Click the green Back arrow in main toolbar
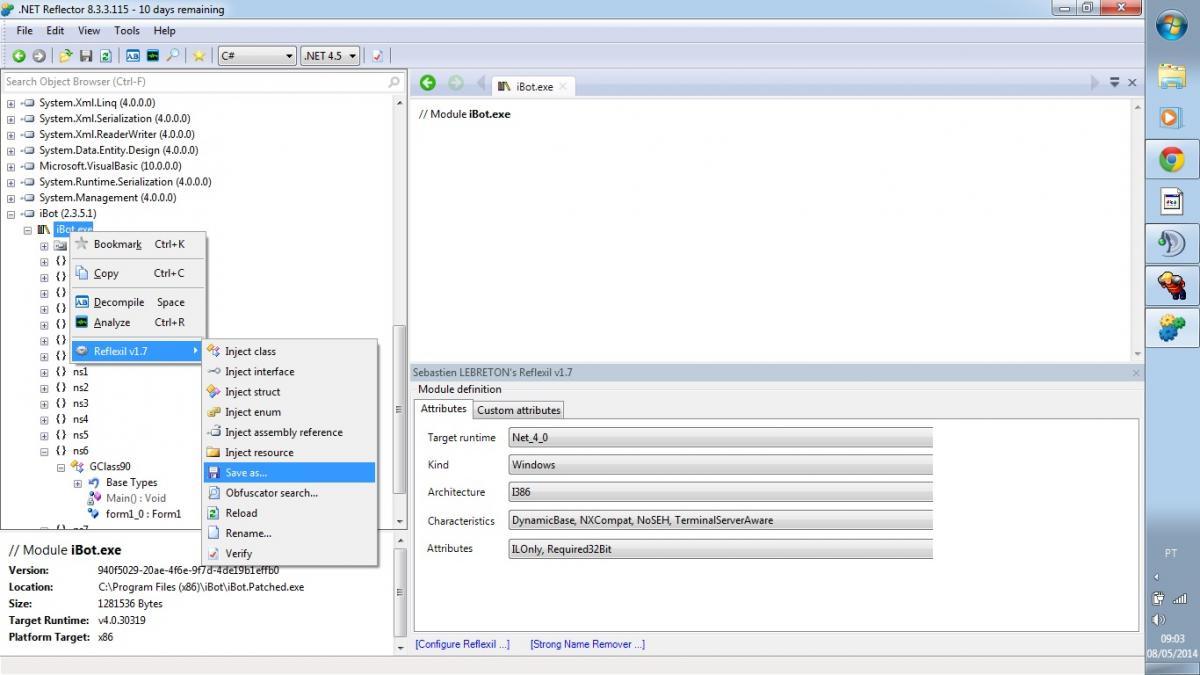This screenshot has height=675, width=1200. (x=19, y=56)
